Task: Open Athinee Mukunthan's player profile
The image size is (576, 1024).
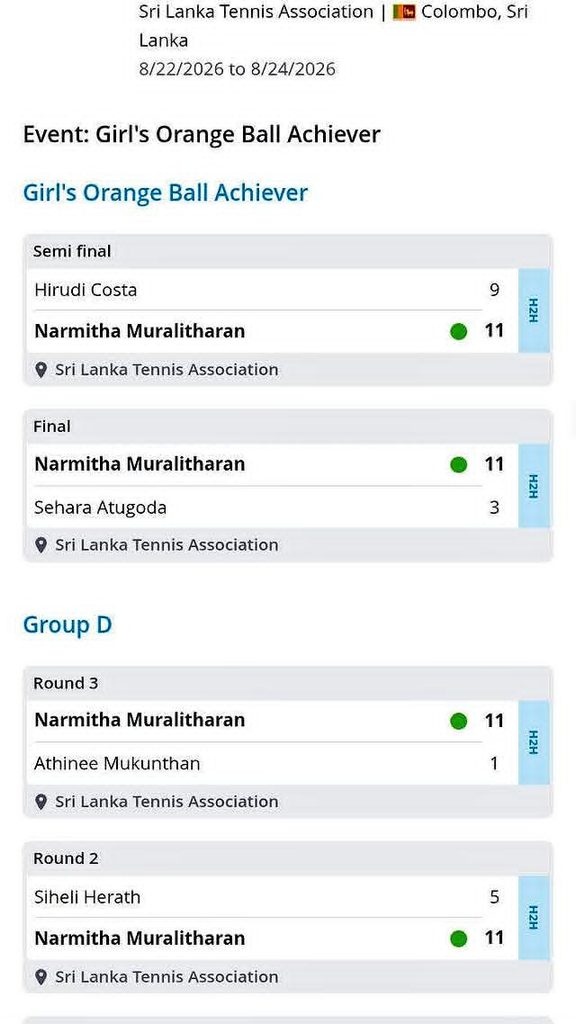Action: (x=118, y=763)
